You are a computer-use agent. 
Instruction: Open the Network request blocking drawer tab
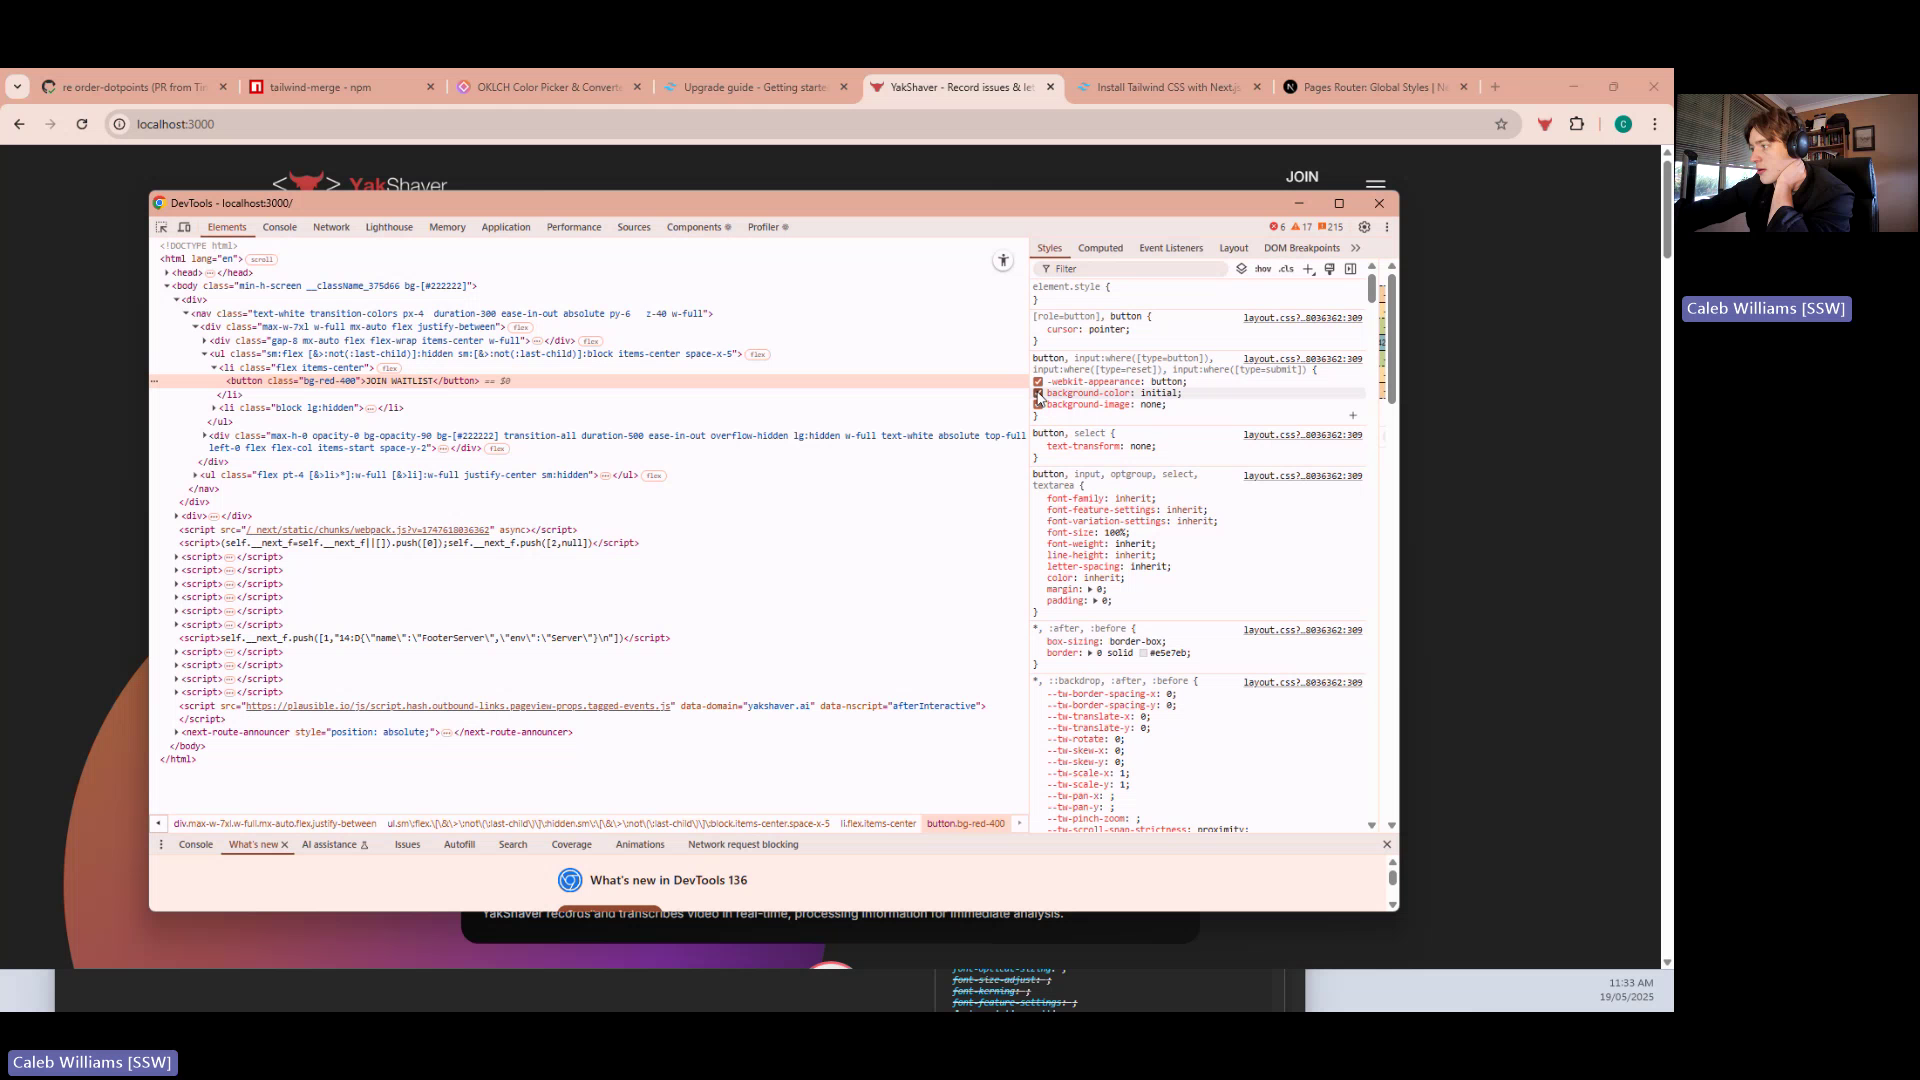click(743, 845)
